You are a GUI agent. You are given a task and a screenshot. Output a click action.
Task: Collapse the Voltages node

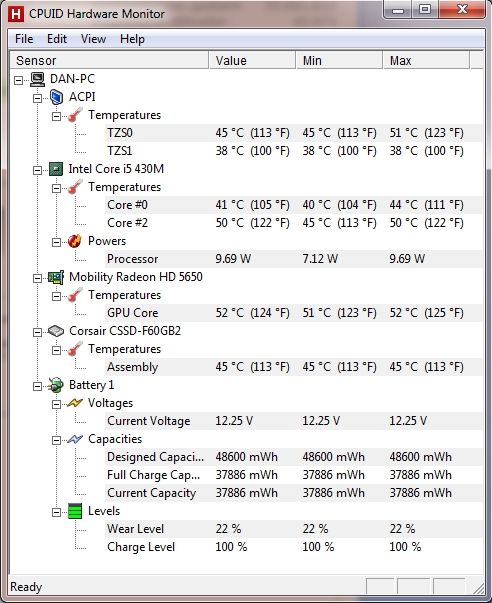pyautogui.click(x=57, y=404)
